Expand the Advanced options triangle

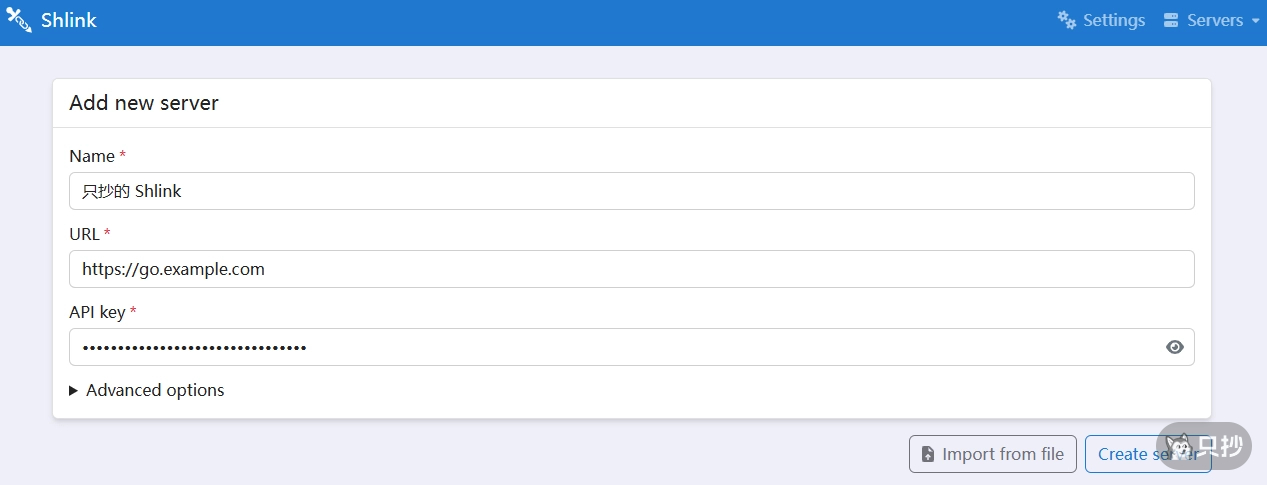click(x=74, y=390)
